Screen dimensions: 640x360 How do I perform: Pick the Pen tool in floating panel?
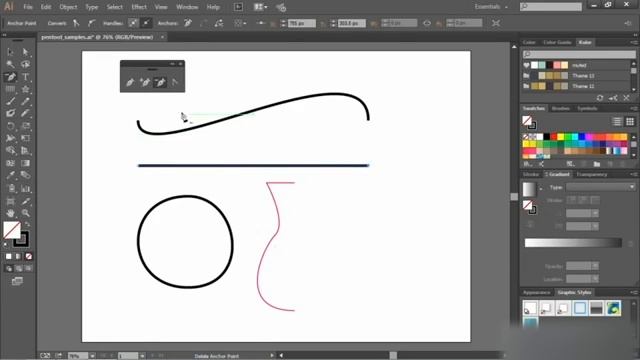point(130,82)
